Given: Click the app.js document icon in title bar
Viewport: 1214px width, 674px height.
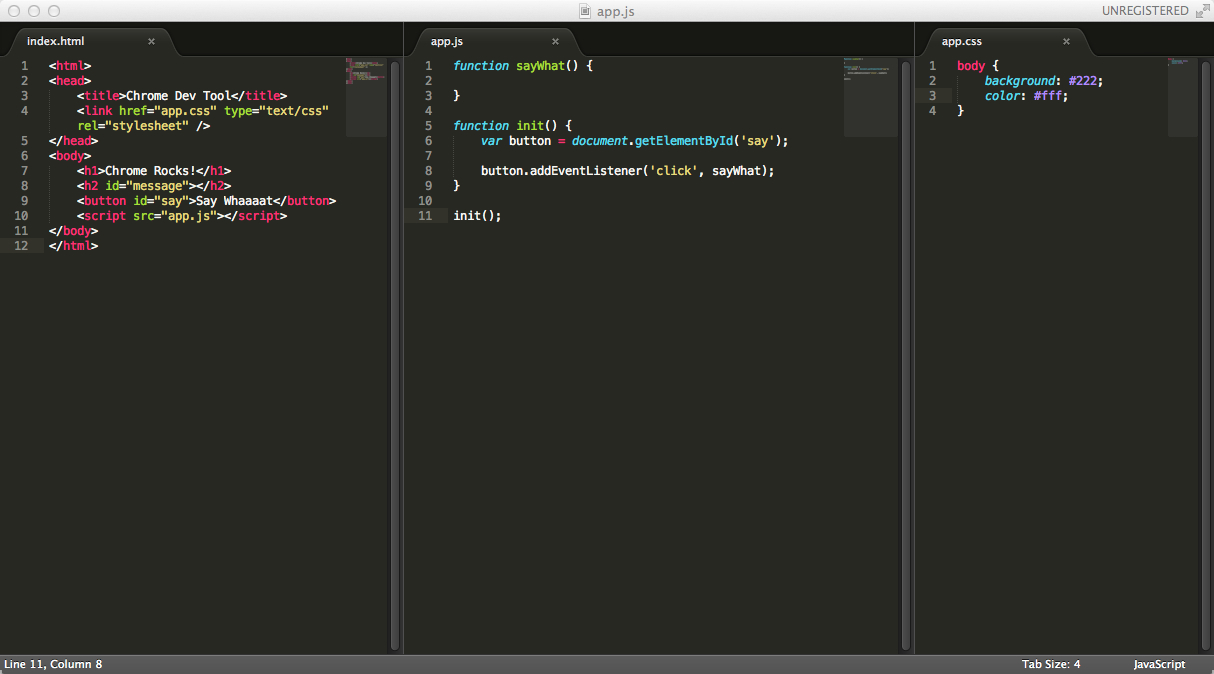Looking at the screenshot, I should pos(586,11).
